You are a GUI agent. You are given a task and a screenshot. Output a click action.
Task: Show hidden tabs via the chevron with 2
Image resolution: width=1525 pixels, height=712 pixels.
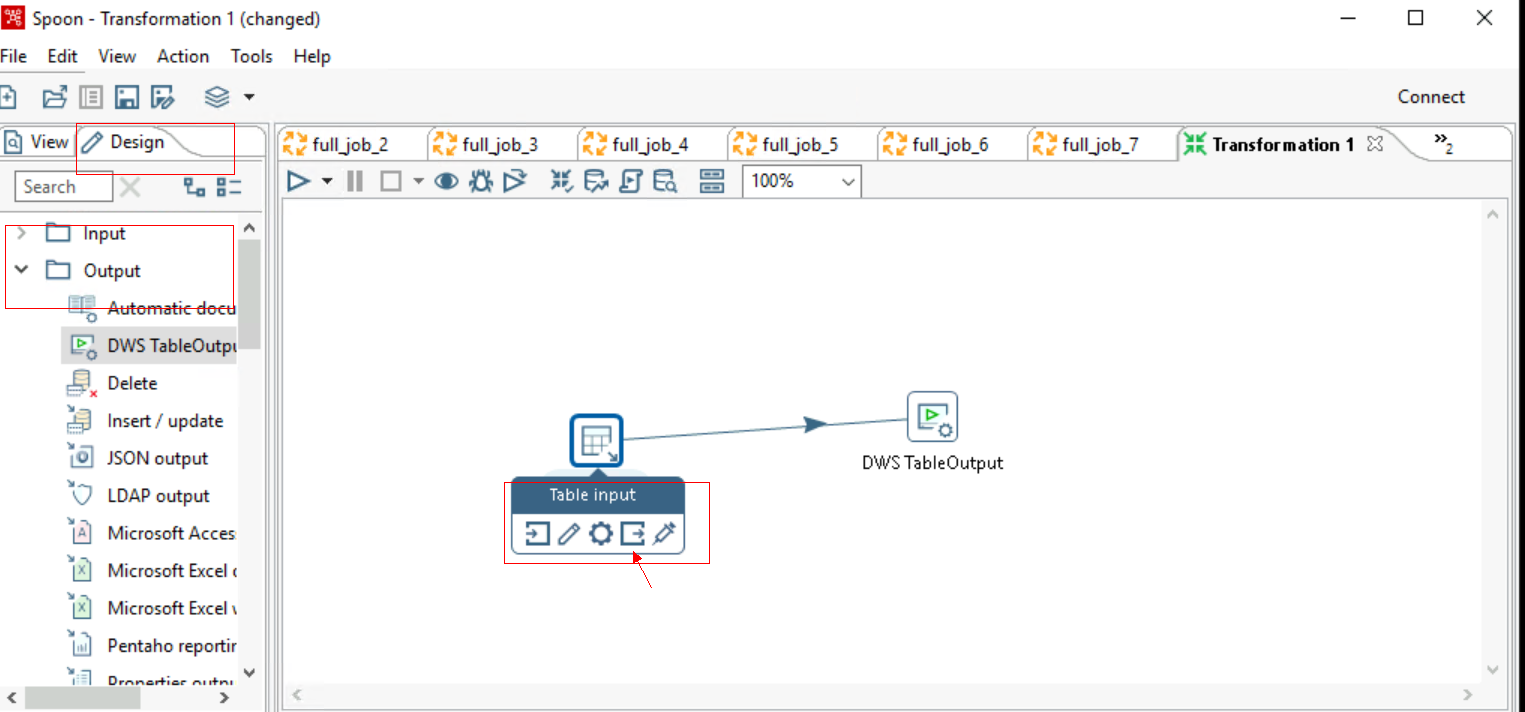(1443, 143)
